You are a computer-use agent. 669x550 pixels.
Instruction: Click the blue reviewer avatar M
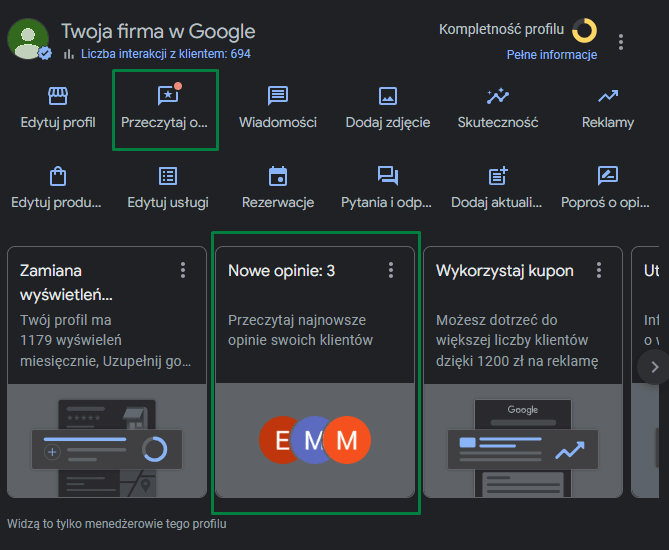click(x=313, y=440)
